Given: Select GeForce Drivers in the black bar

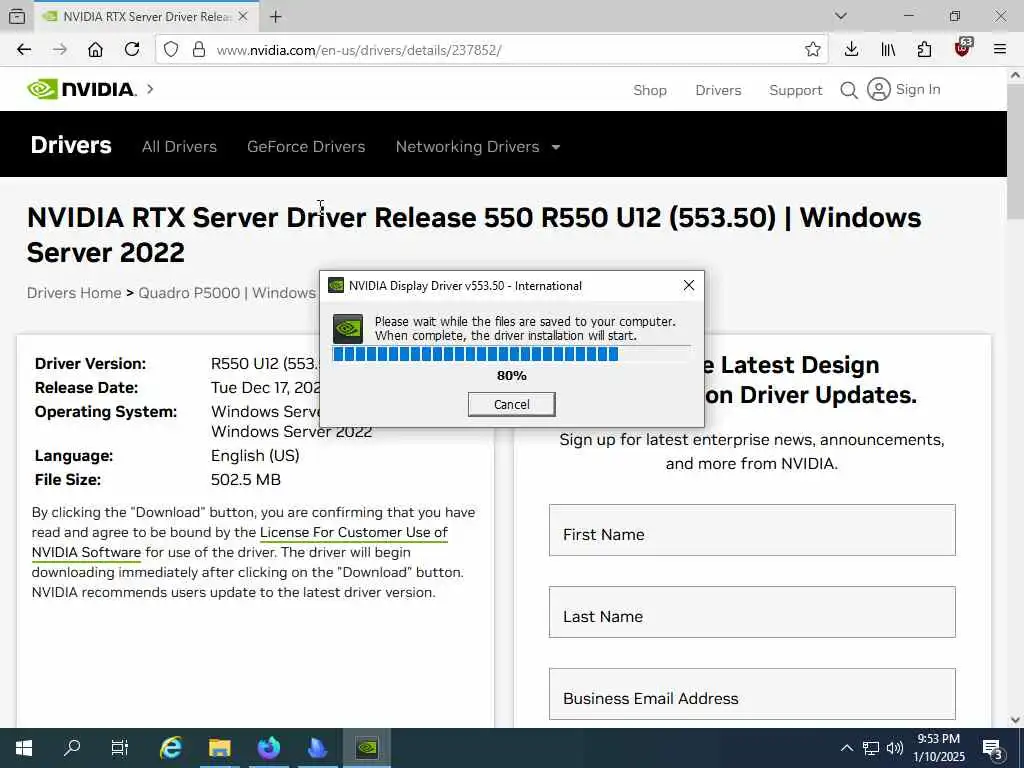Looking at the screenshot, I should pyautogui.click(x=306, y=146).
